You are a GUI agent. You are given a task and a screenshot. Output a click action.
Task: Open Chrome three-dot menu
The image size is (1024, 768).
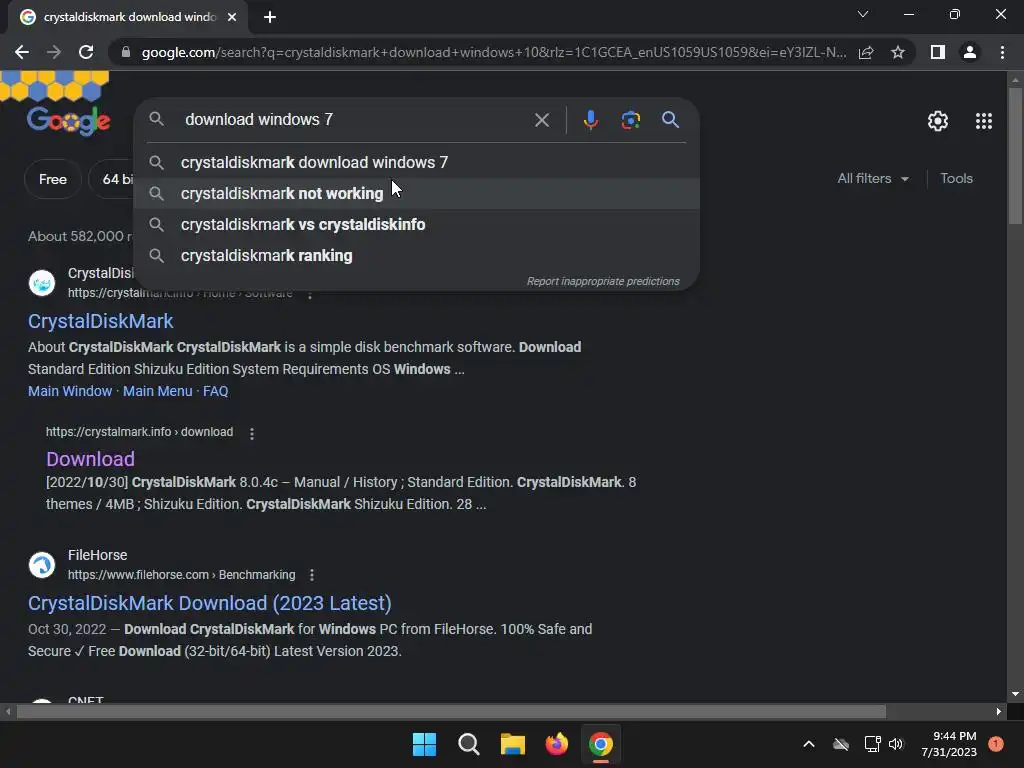1002,52
